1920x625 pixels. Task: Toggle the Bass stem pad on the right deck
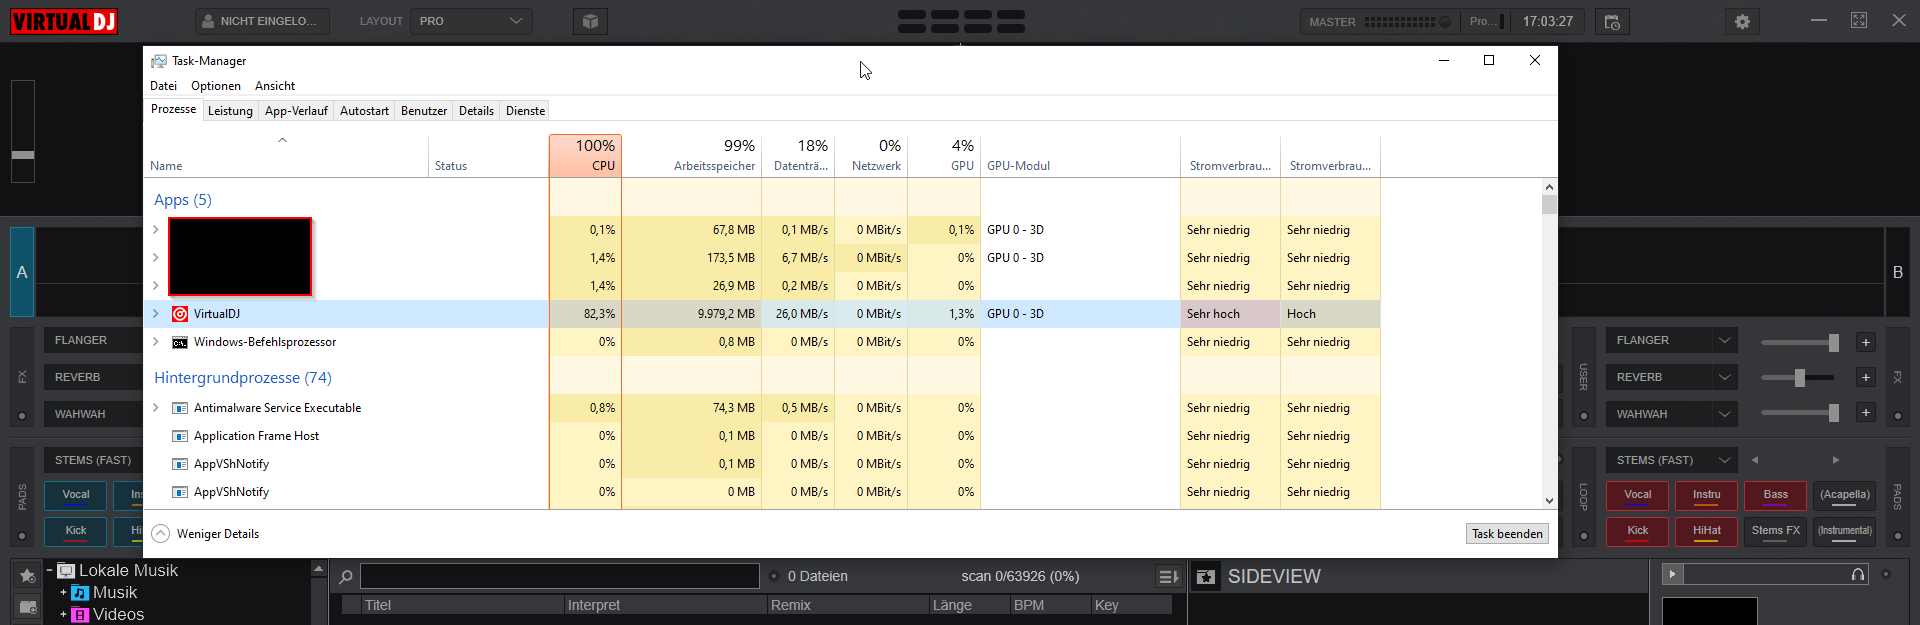[x=1776, y=496]
